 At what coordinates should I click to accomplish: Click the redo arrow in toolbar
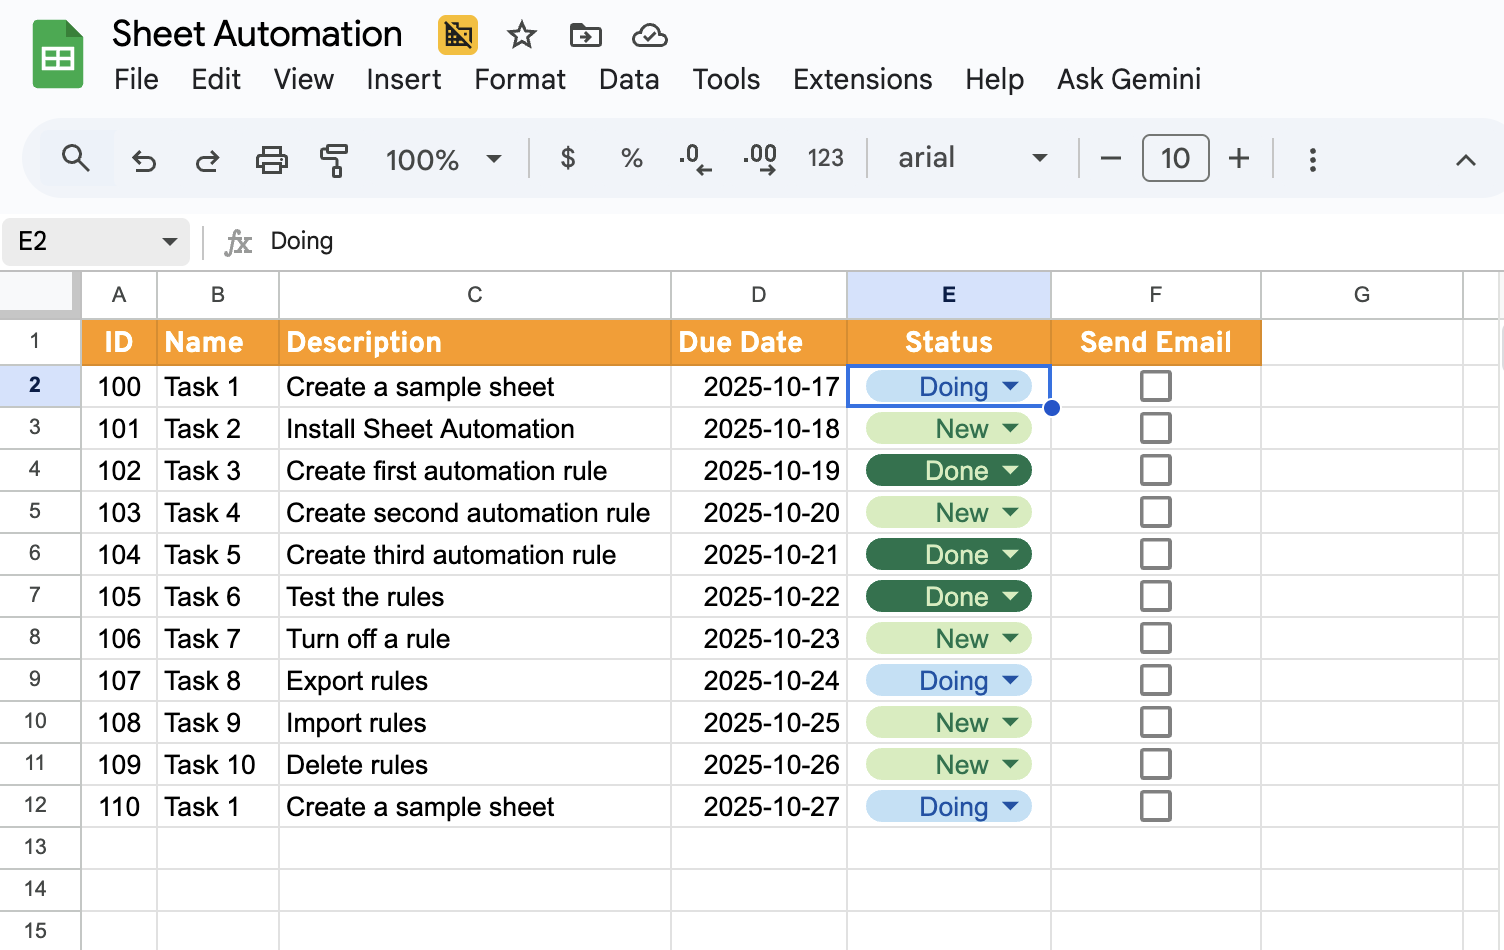click(207, 159)
